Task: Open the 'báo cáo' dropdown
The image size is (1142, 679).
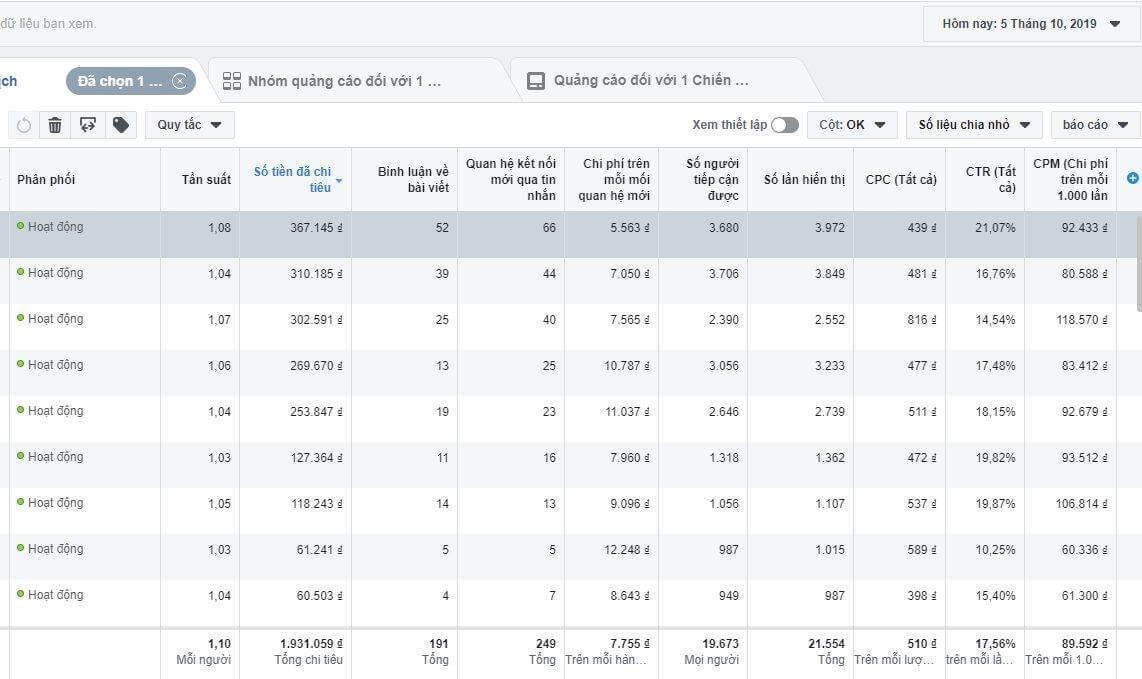Action: click(x=1095, y=125)
